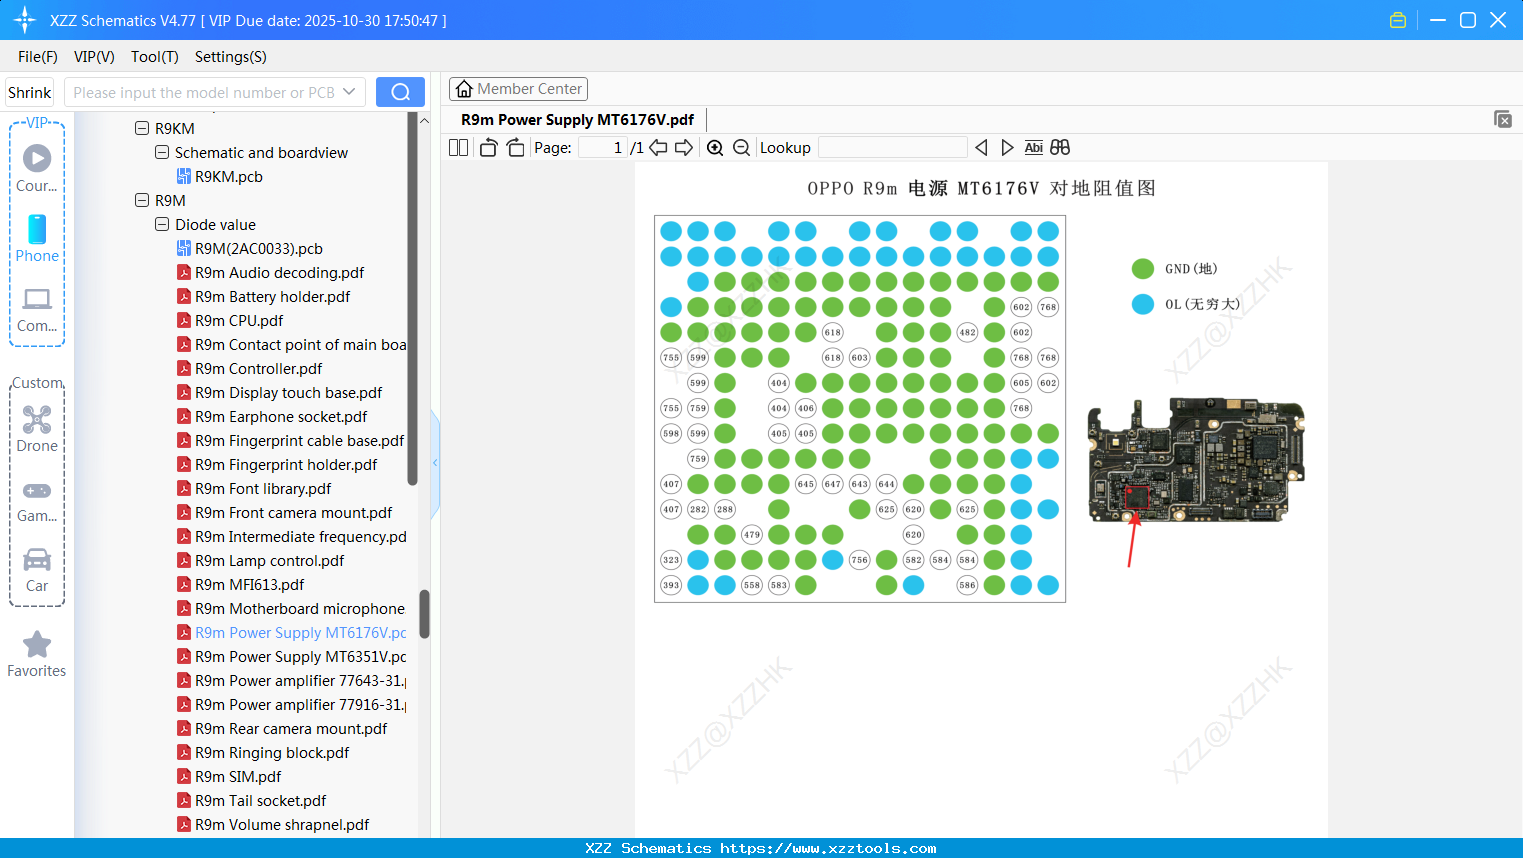Select the Drone category icon
1523x858 pixels.
pyautogui.click(x=37, y=428)
